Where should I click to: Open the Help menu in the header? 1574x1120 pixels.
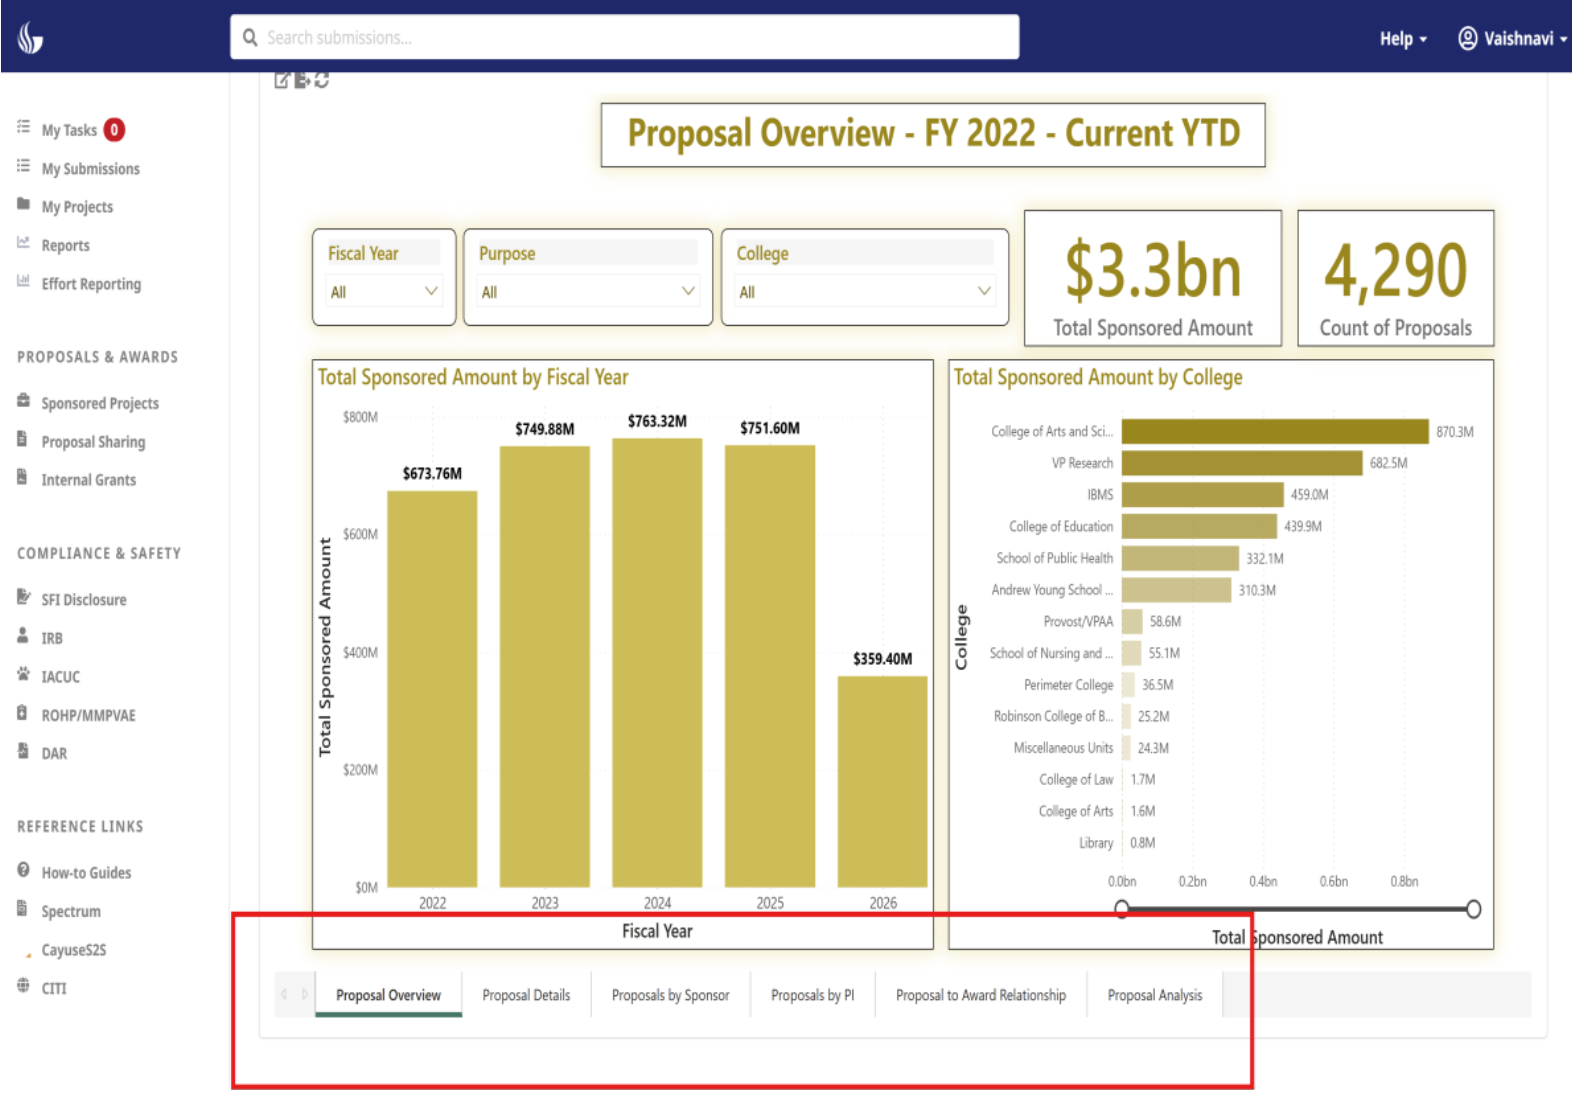[x=1402, y=39]
